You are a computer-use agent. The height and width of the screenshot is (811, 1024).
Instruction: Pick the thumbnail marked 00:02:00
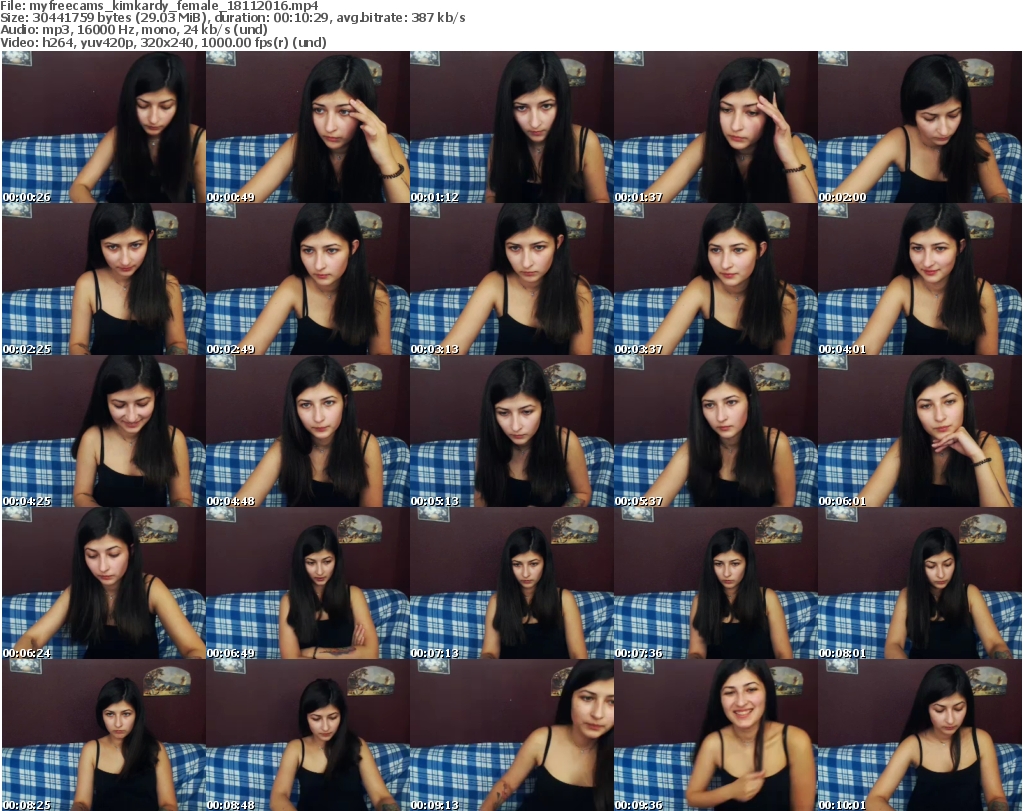pyautogui.click(x=920, y=127)
